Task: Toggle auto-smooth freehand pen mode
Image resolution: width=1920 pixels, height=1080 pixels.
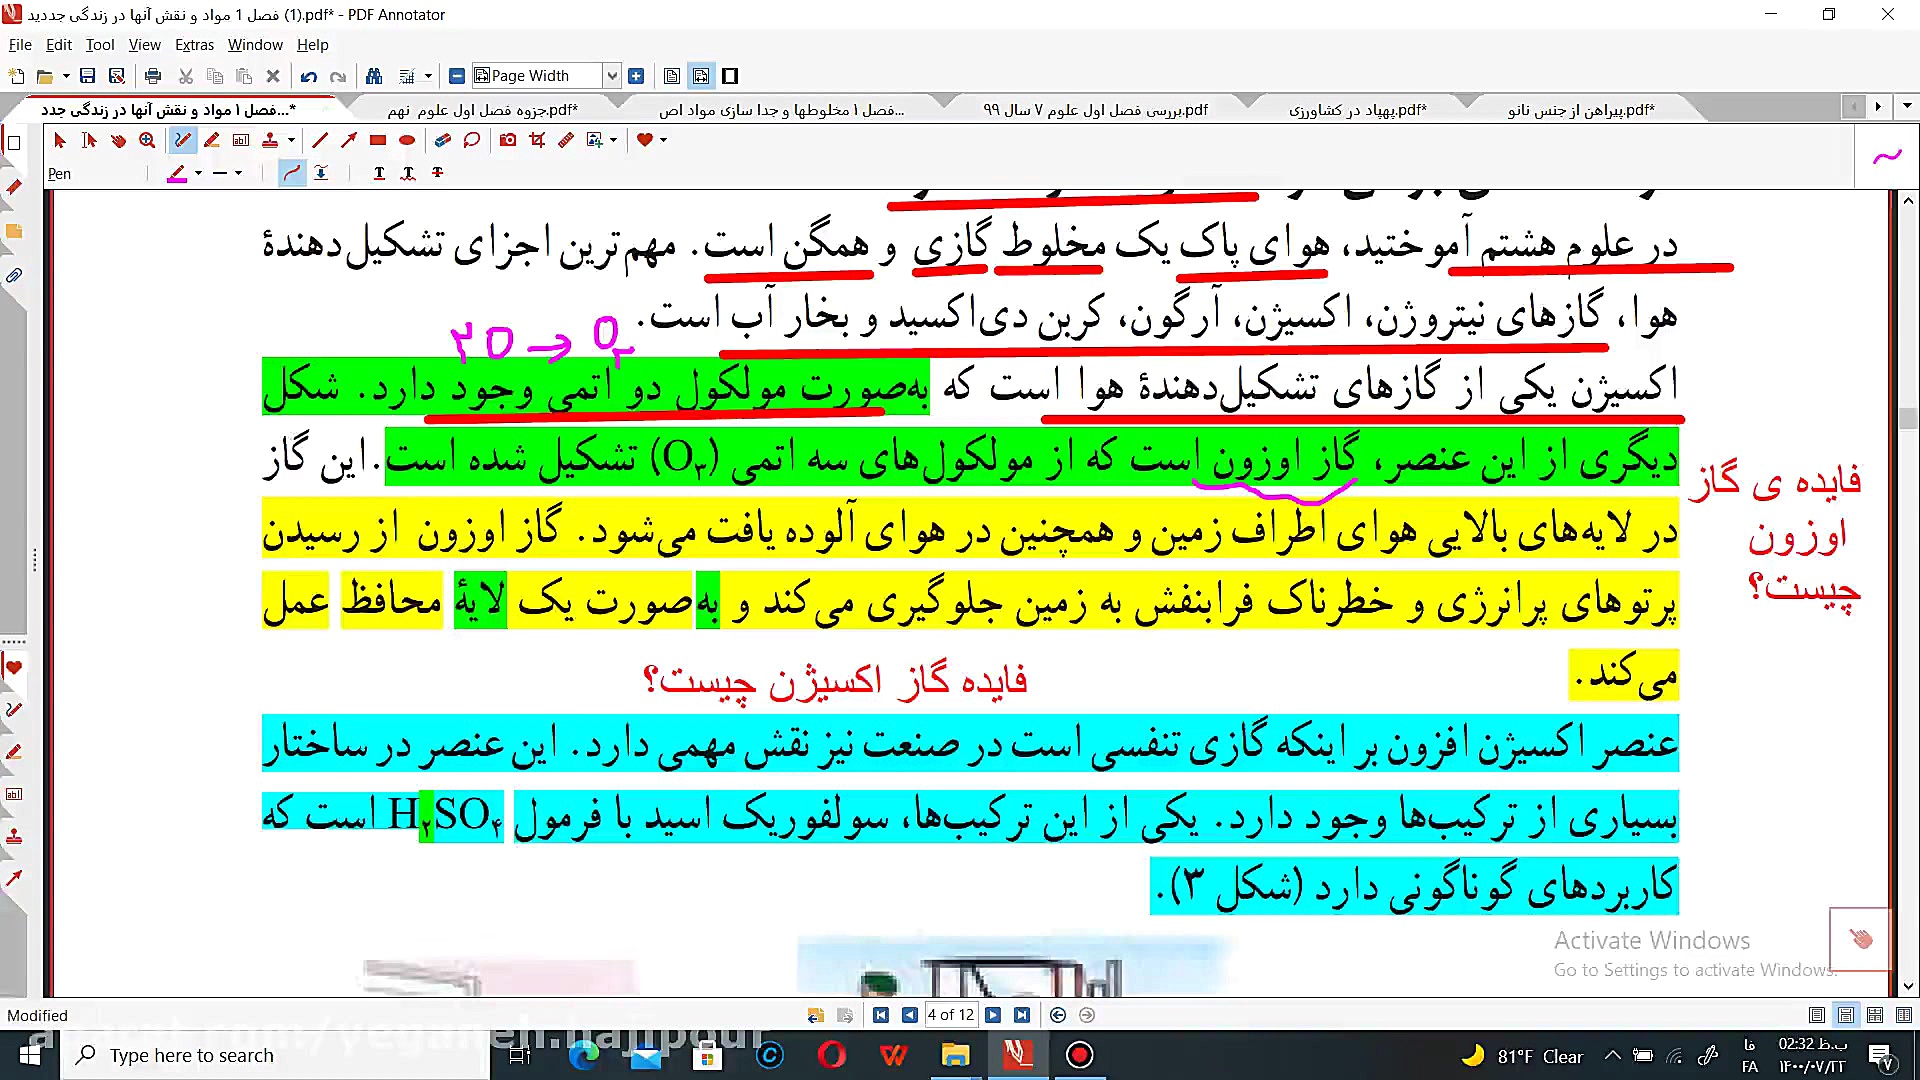Action: click(291, 173)
